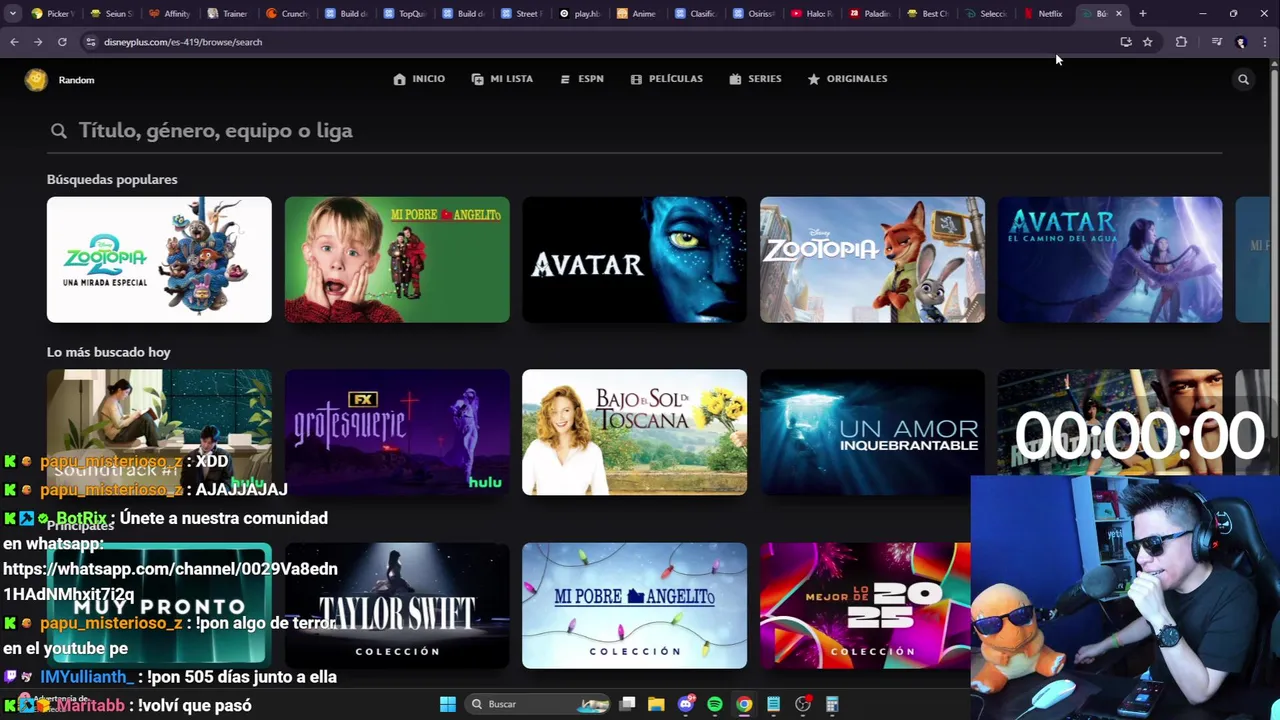The width and height of the screenshot is (1280, 720).
Task: Open the FX Grotesquerie thumbnail
Action: tap(397, 432)
